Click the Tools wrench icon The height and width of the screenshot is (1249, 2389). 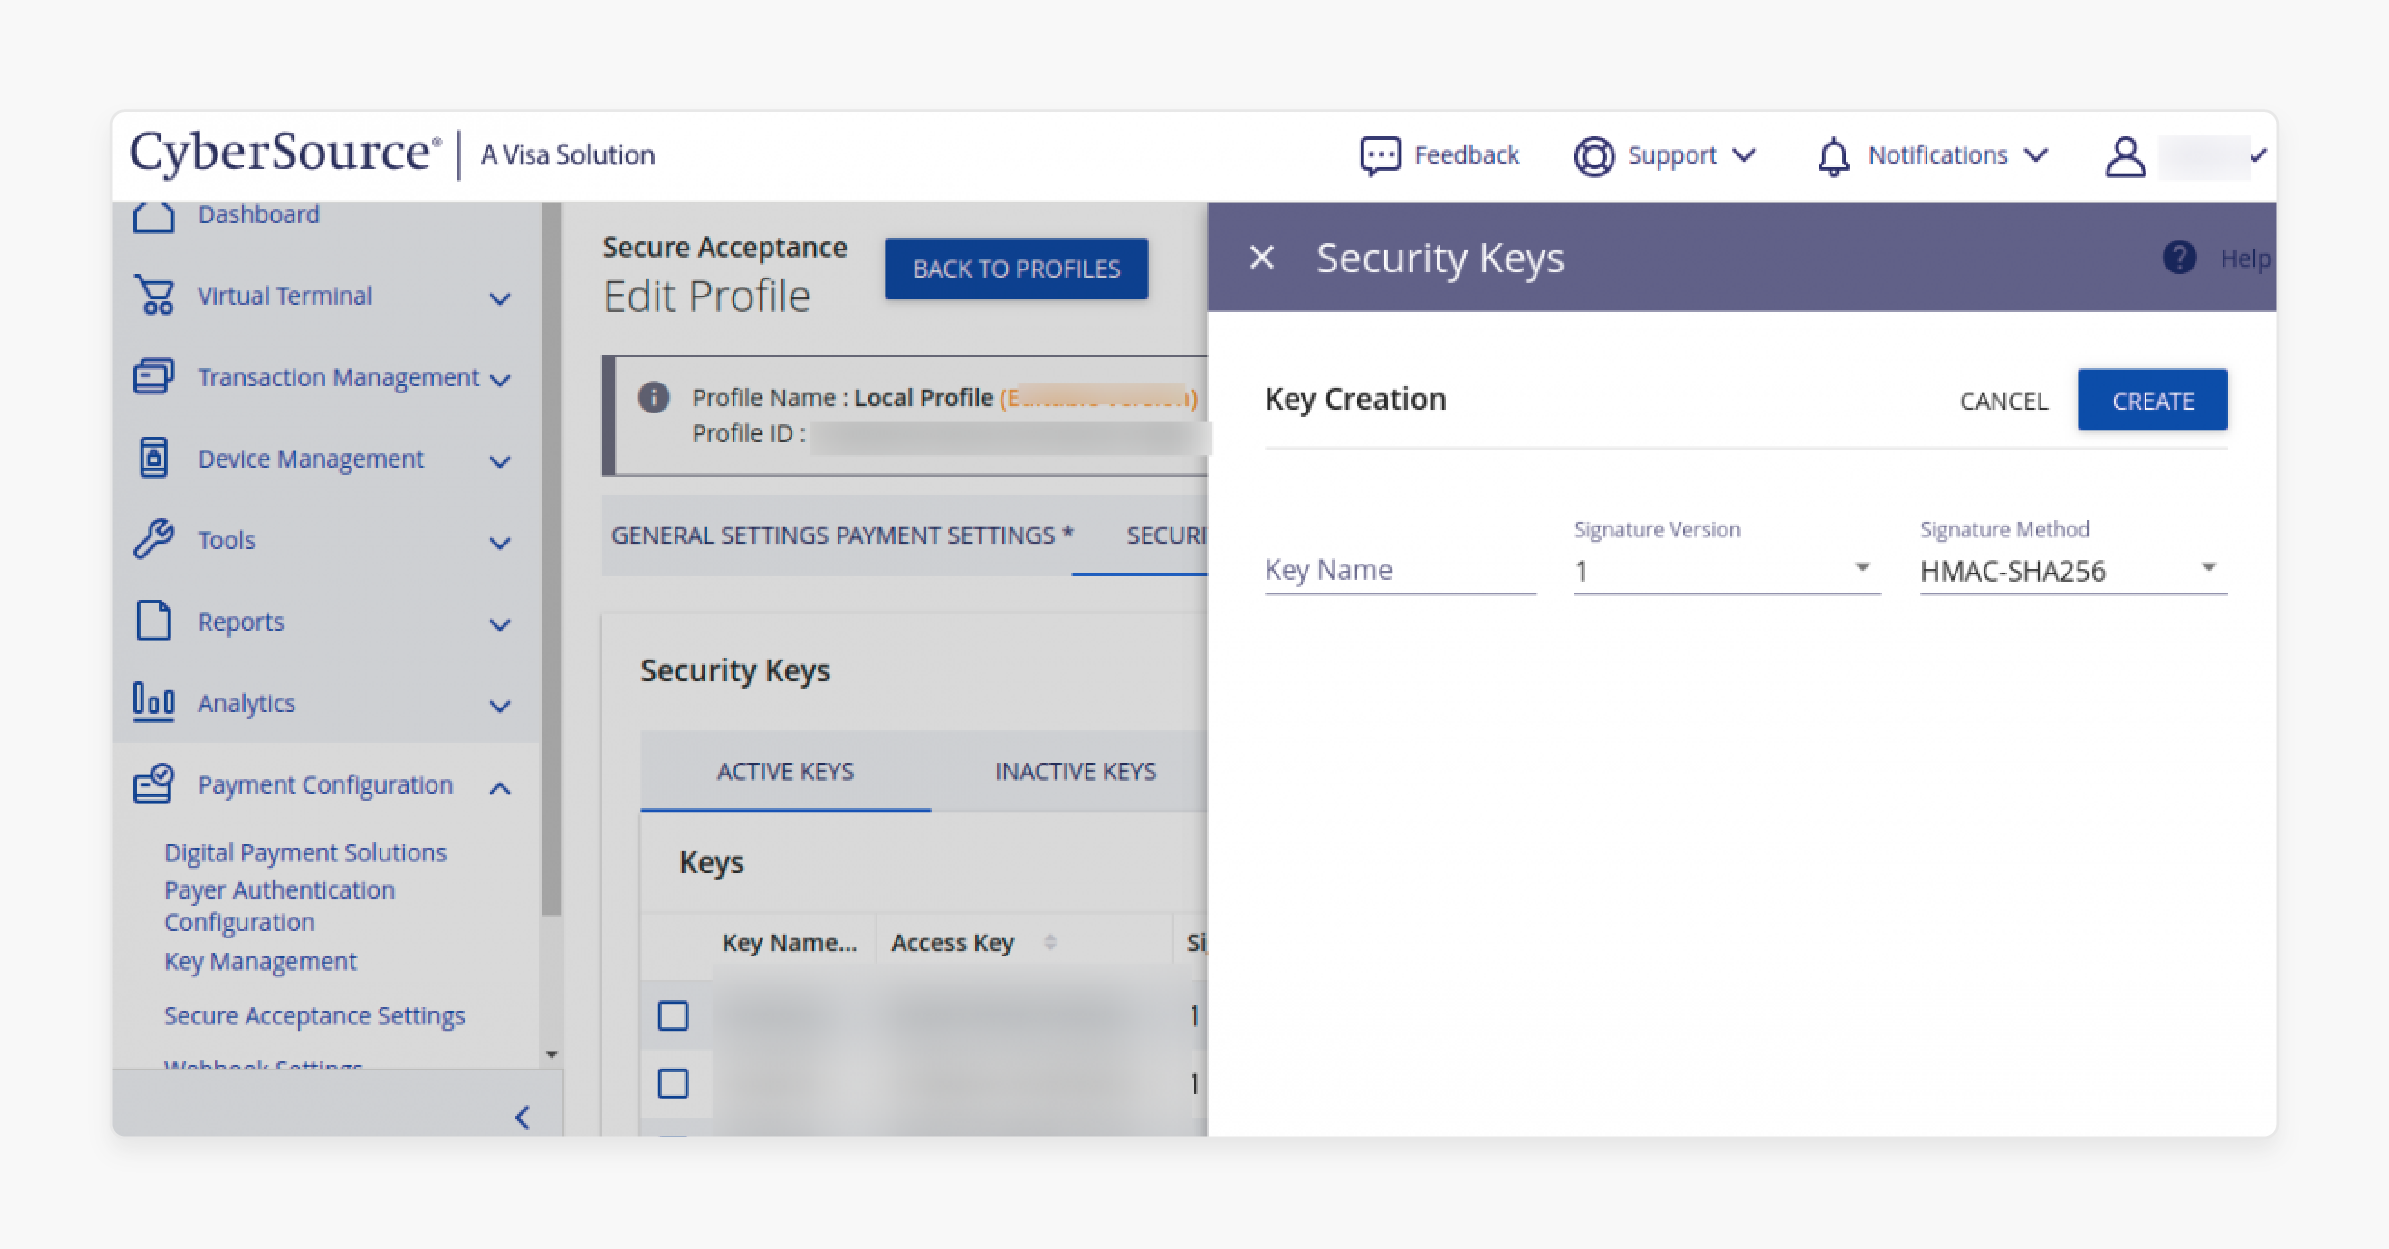tap(154, 539)
